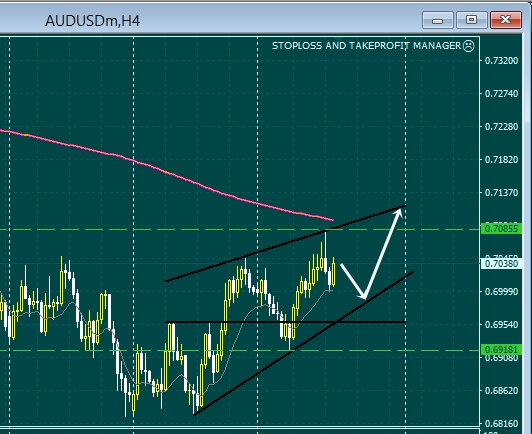Click the 0.72740 price scale value
This screenshot has width=532, height=434.
tap(501, 94)
